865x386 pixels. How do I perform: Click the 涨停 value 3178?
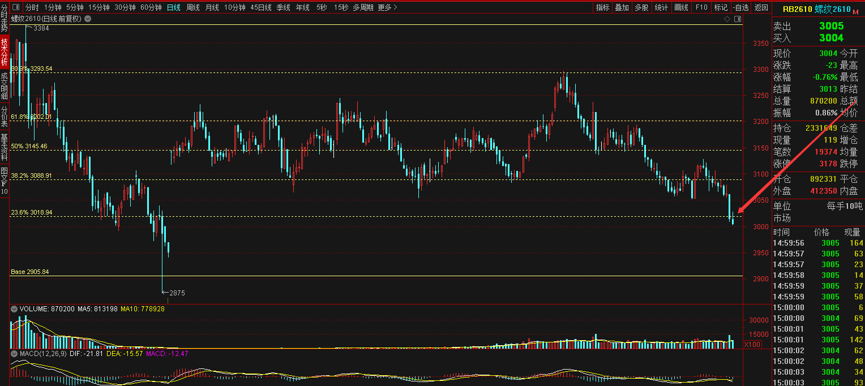tap(829, 164)
